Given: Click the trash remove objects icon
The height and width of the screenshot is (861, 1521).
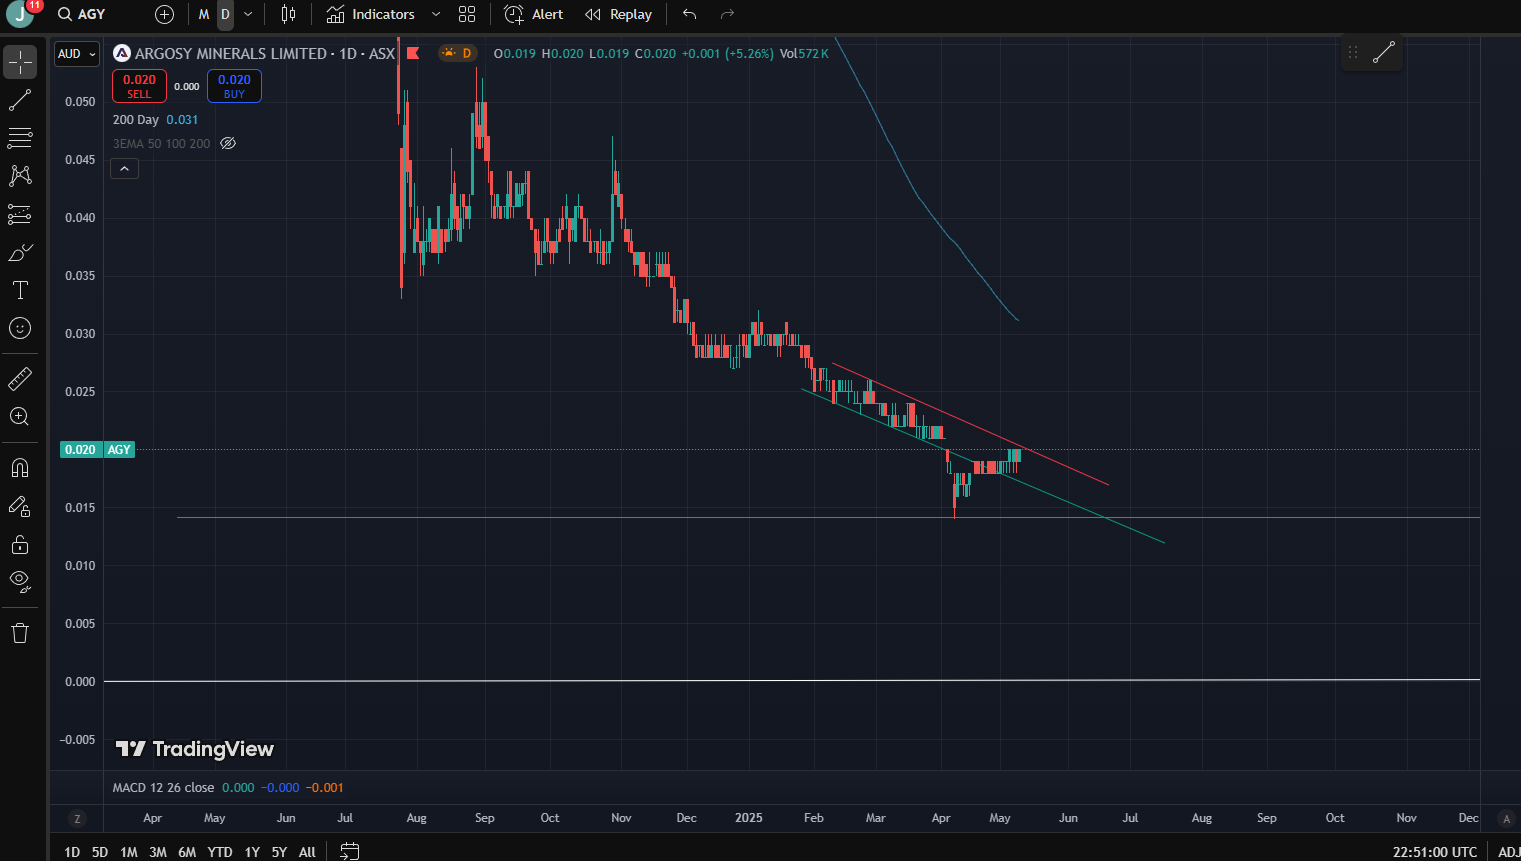Looking at the screenshot, I should click(20, 633).
